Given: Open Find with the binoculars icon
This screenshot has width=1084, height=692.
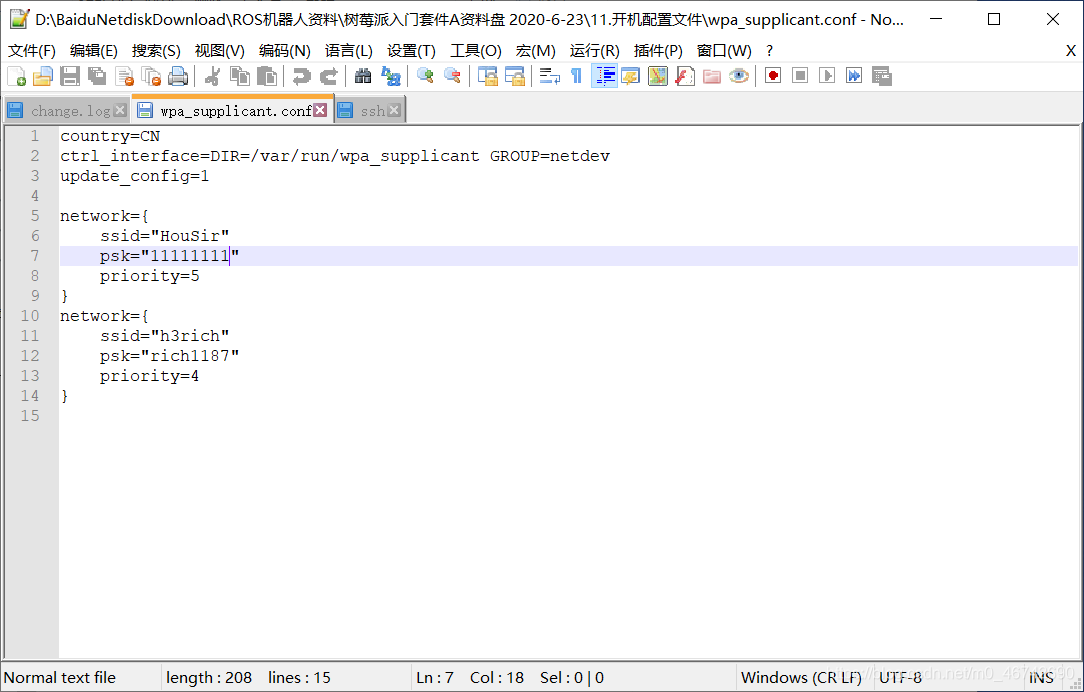Looking at the screenshot, I should [363, 76].
